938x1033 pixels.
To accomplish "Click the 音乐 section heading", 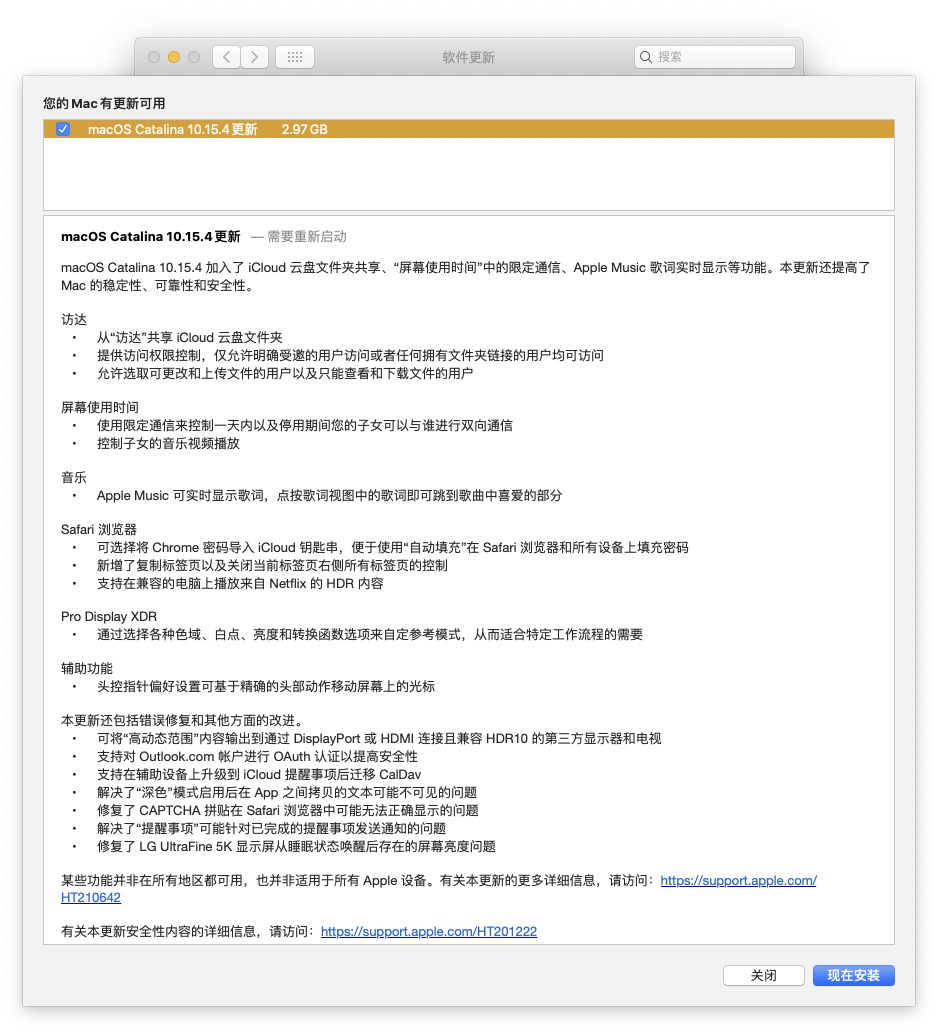I will click(x=74, y=477).
